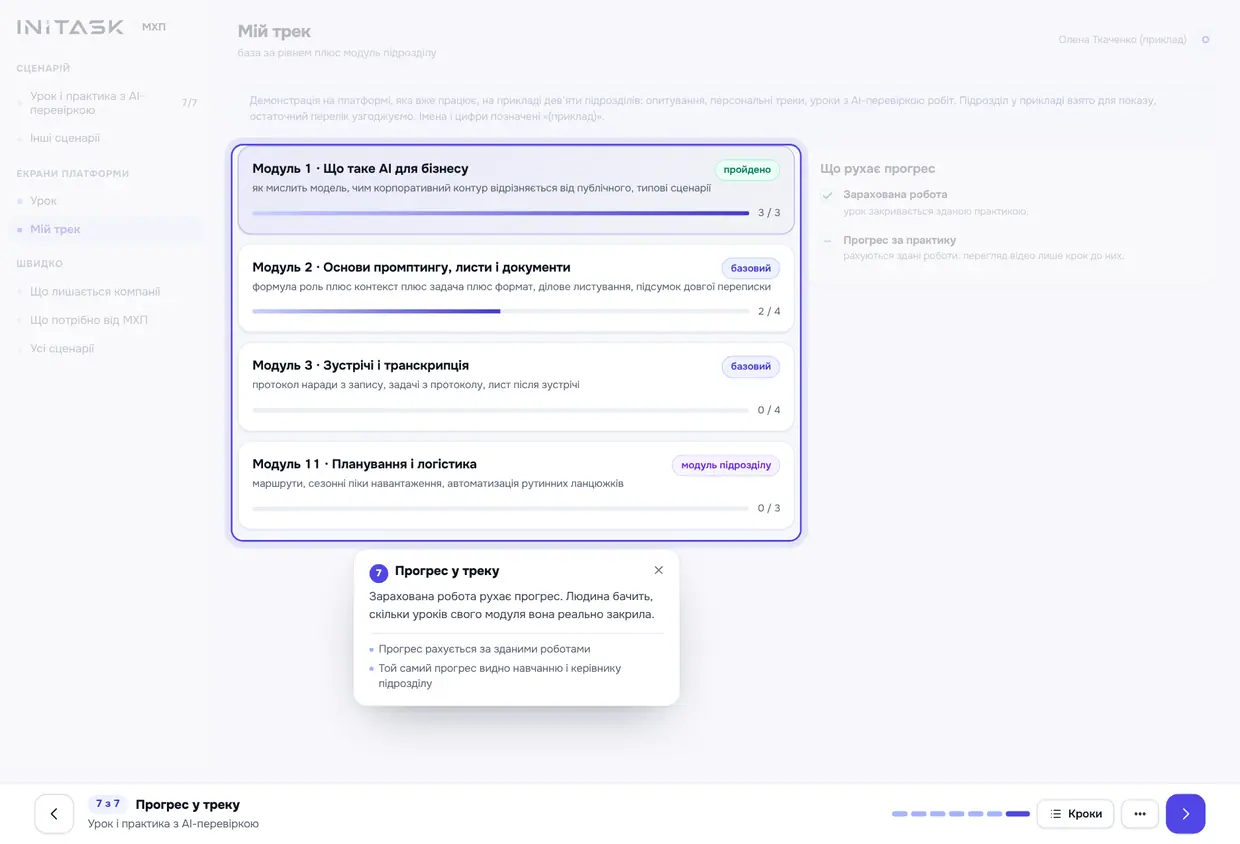Click the "пройдено" badge on Модуль 1
The width and height of the screenshot is (1240, 844).
747,170
